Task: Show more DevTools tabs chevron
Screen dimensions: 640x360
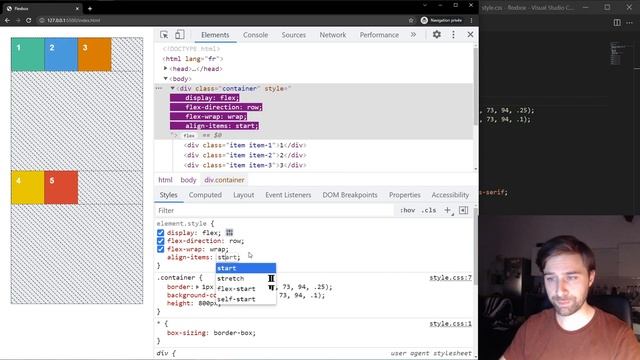Action: pos(413,35)
